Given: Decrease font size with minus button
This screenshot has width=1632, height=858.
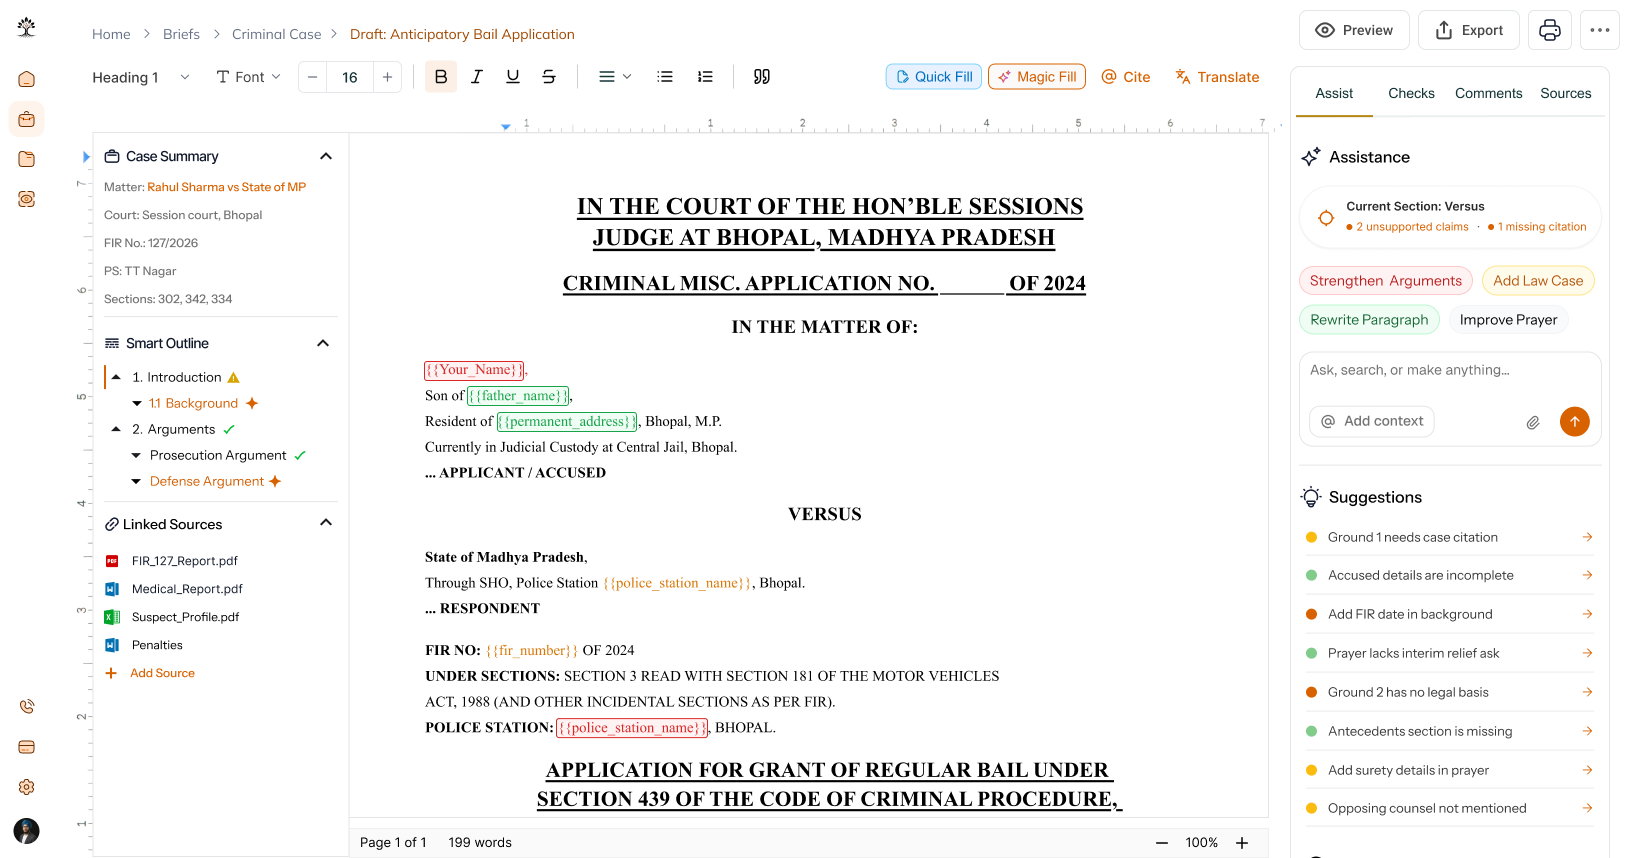Looking at the screenshot, I should [x=312, y=77].
